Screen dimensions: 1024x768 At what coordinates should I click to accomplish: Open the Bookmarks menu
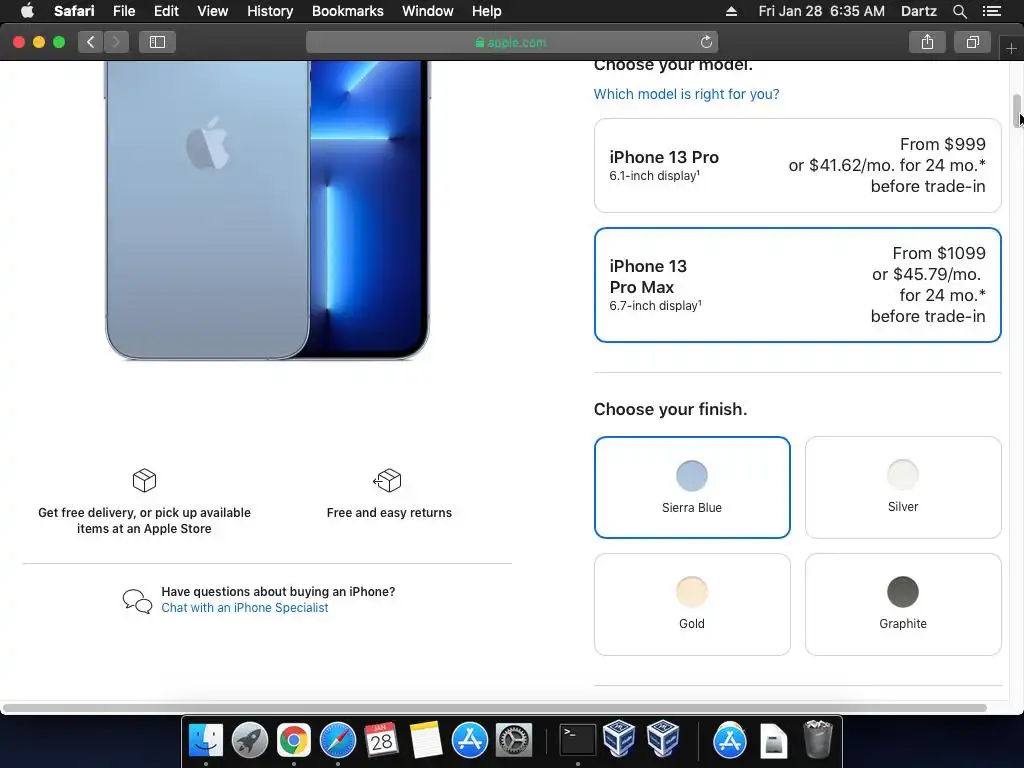coord(347,11)
